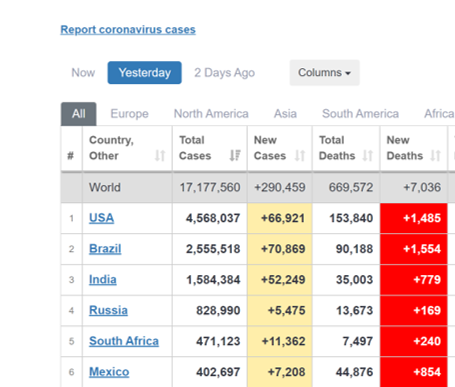Click Brazil's red new deaths cell
The height and width of the screenshot is (387, 455).
click(x=414, y=249)
